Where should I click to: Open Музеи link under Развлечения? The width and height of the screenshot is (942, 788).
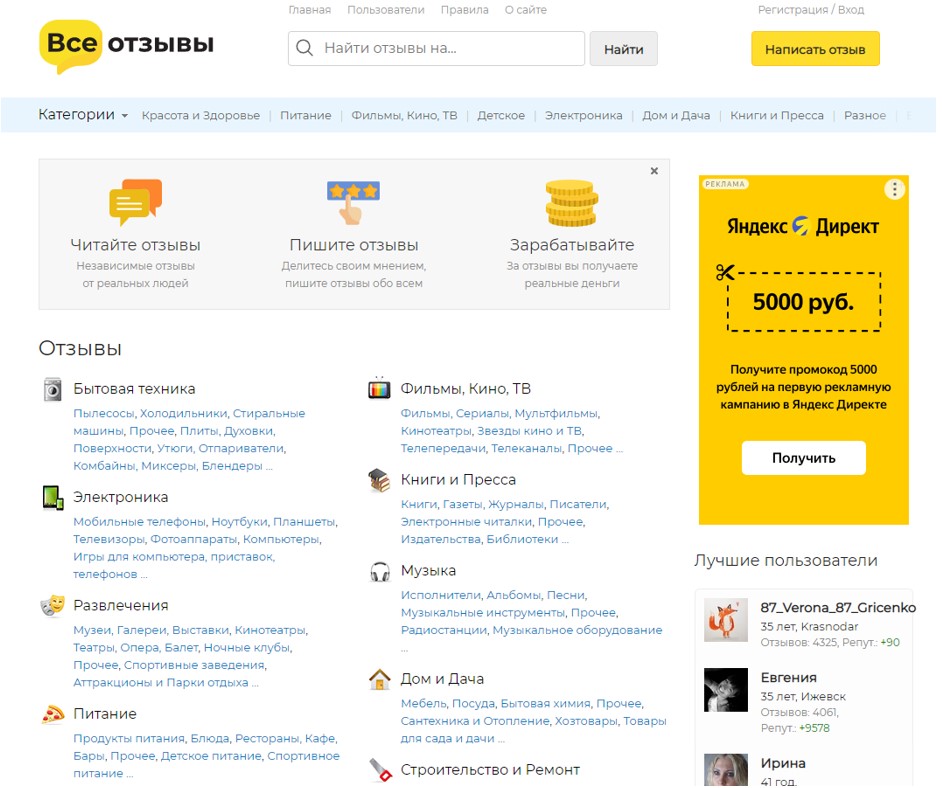point(92,629)
